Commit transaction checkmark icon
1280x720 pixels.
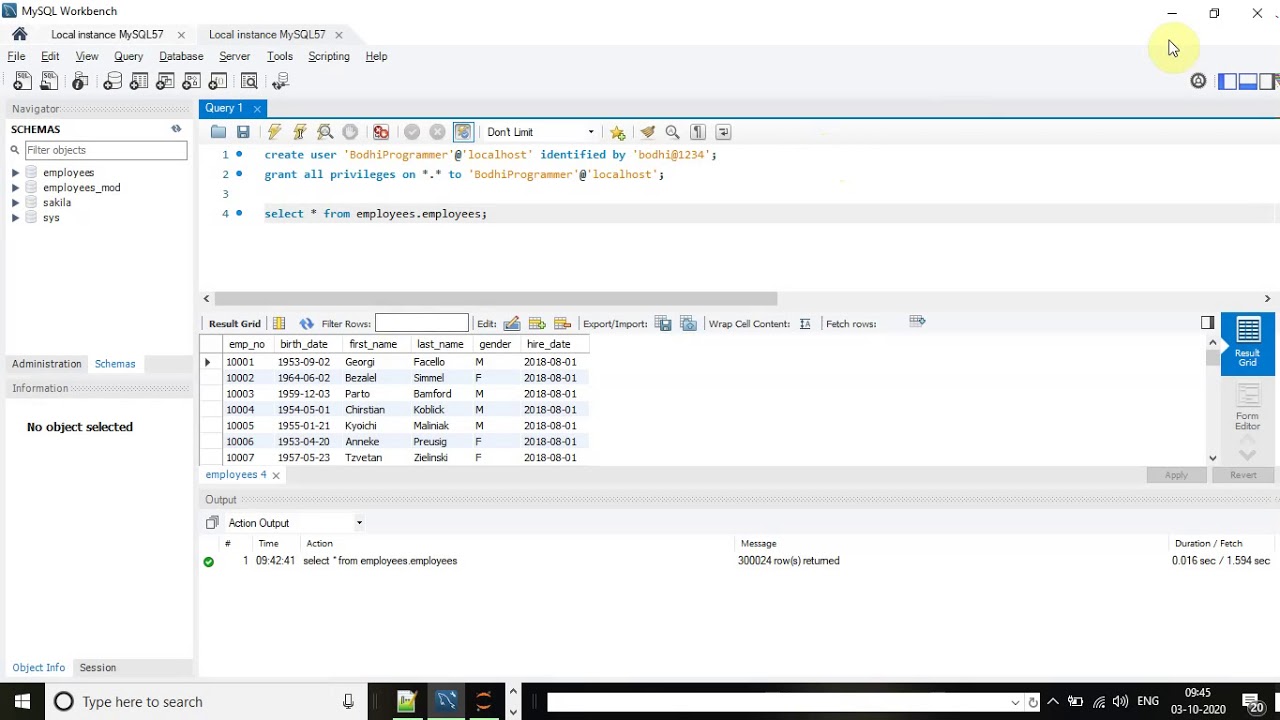coord(412,132)
